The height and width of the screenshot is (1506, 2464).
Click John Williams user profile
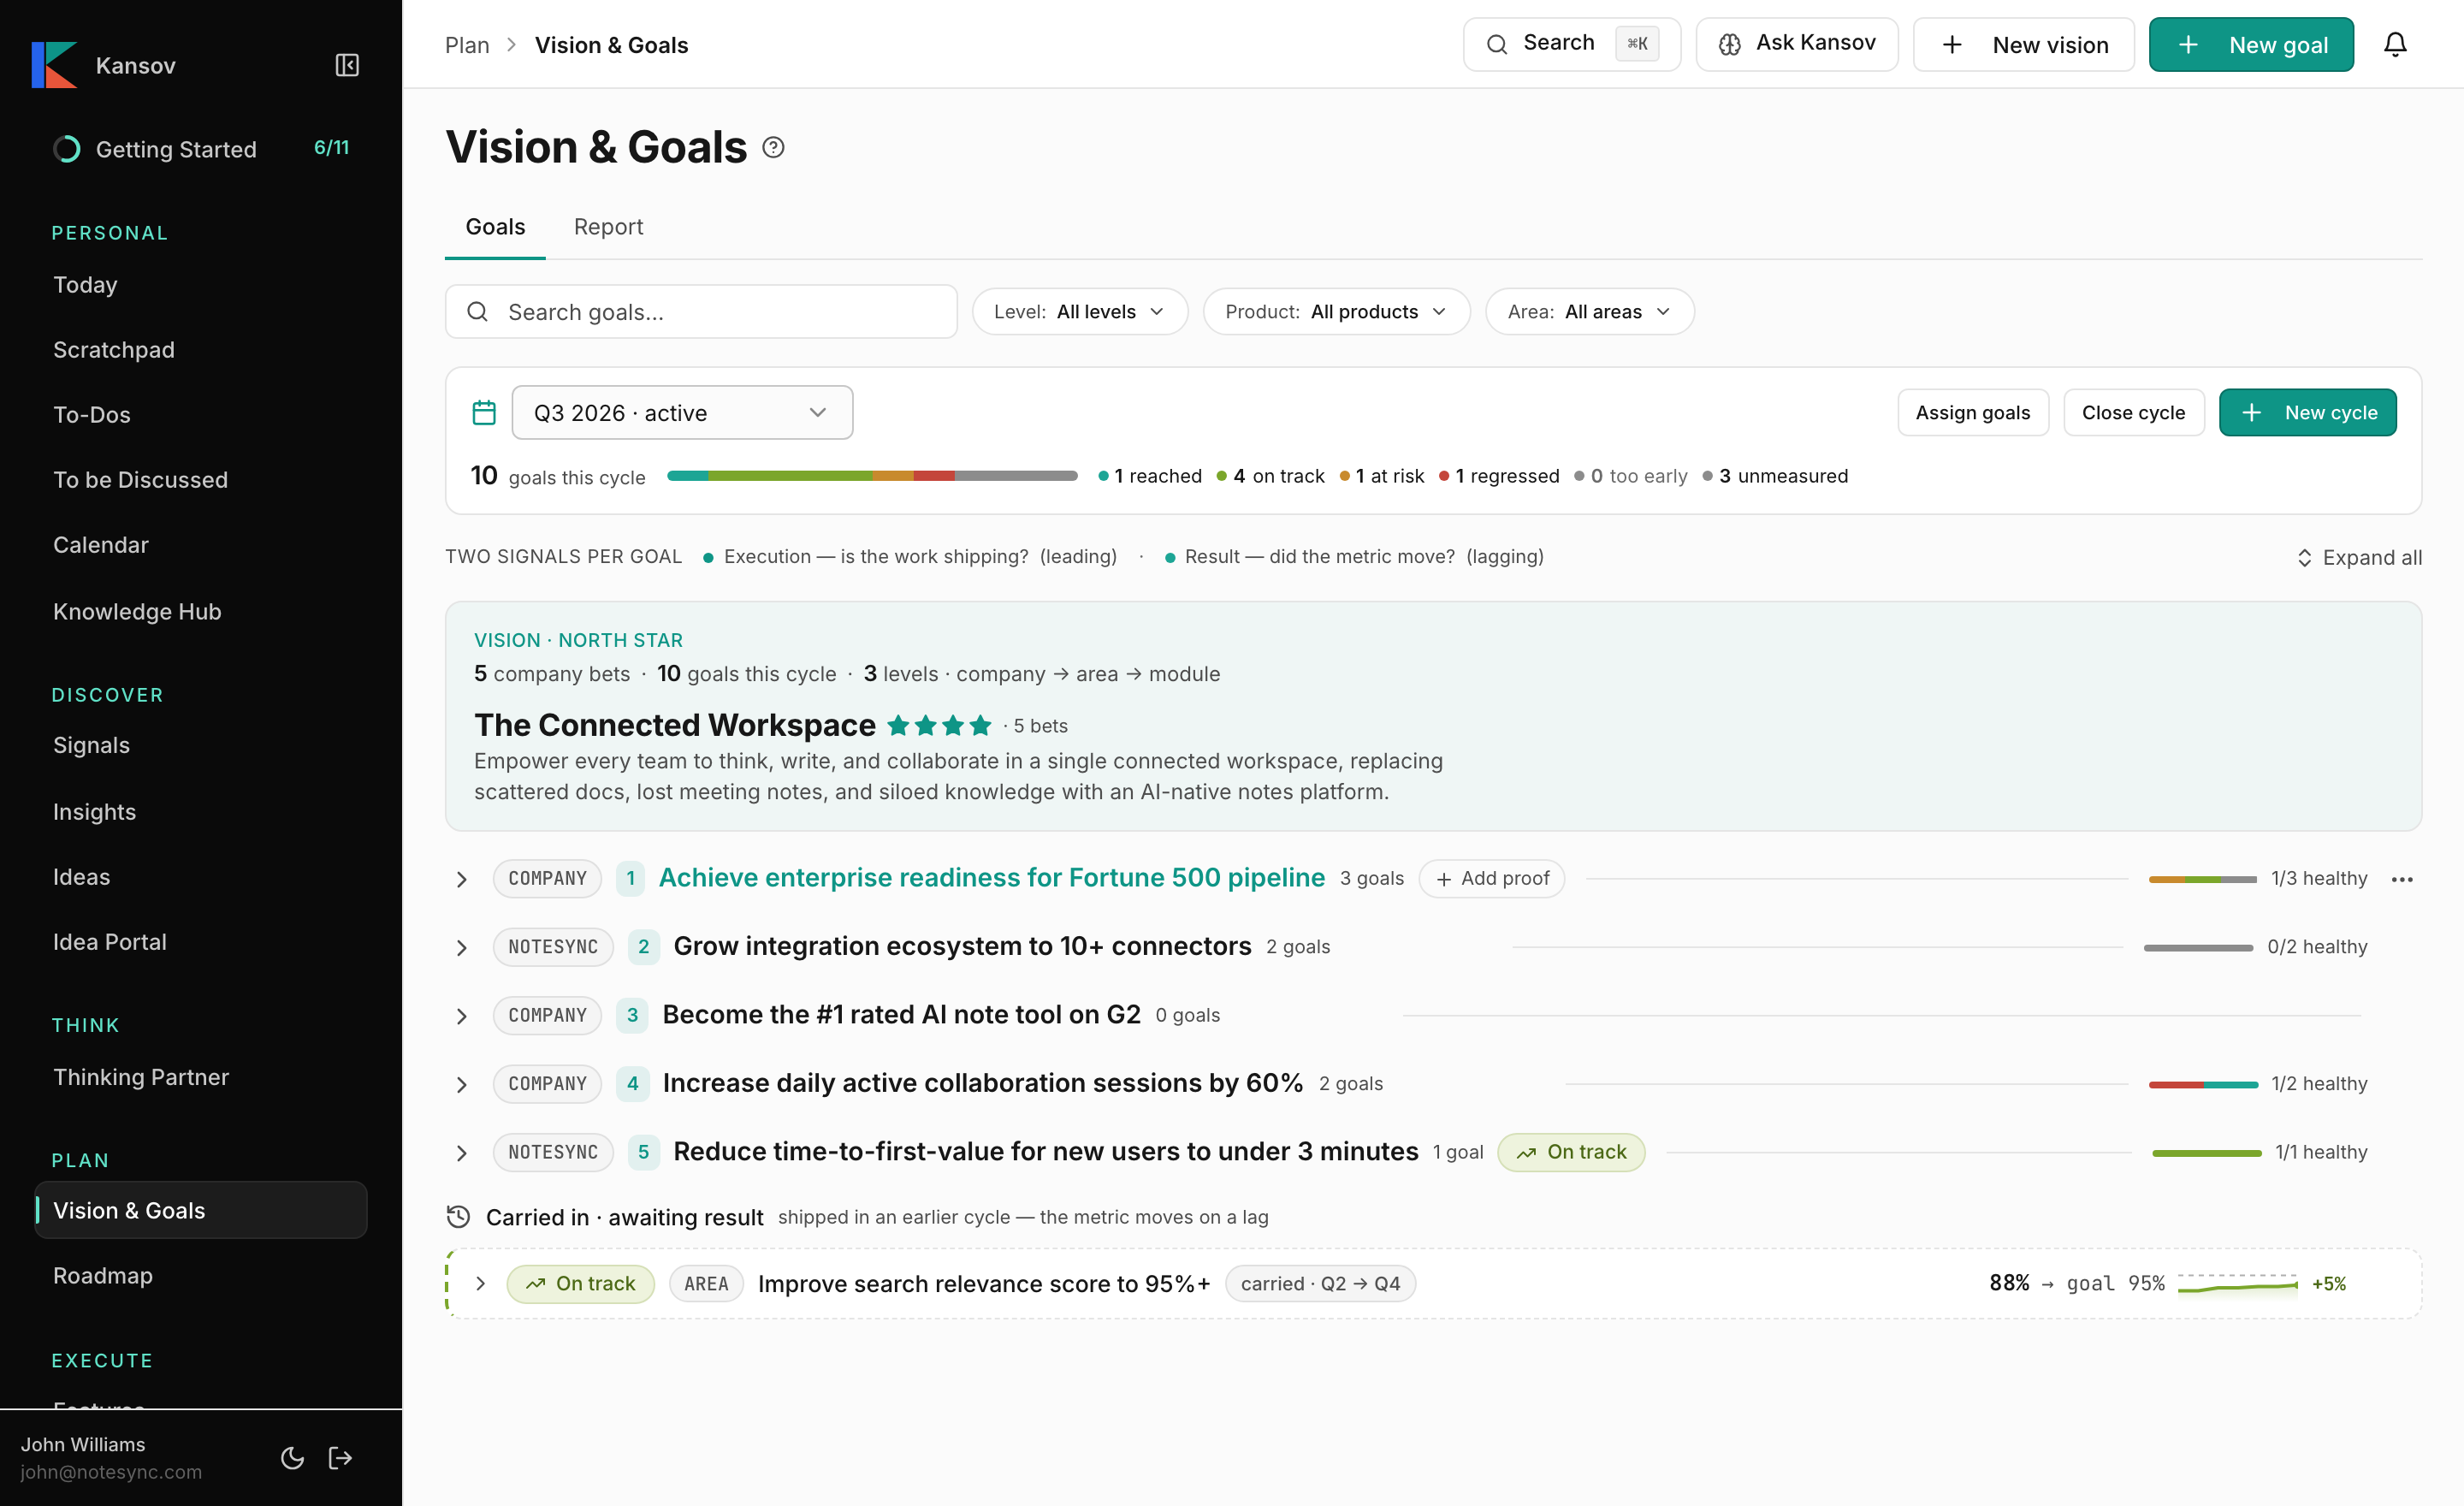pos(111,1458)
